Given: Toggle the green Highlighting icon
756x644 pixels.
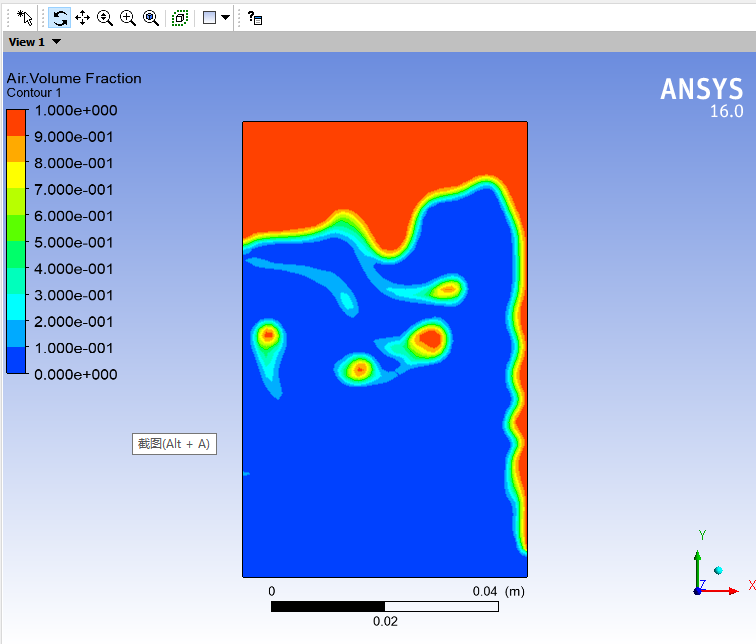Looking at the screenshot, I should [x=180, y=18].
